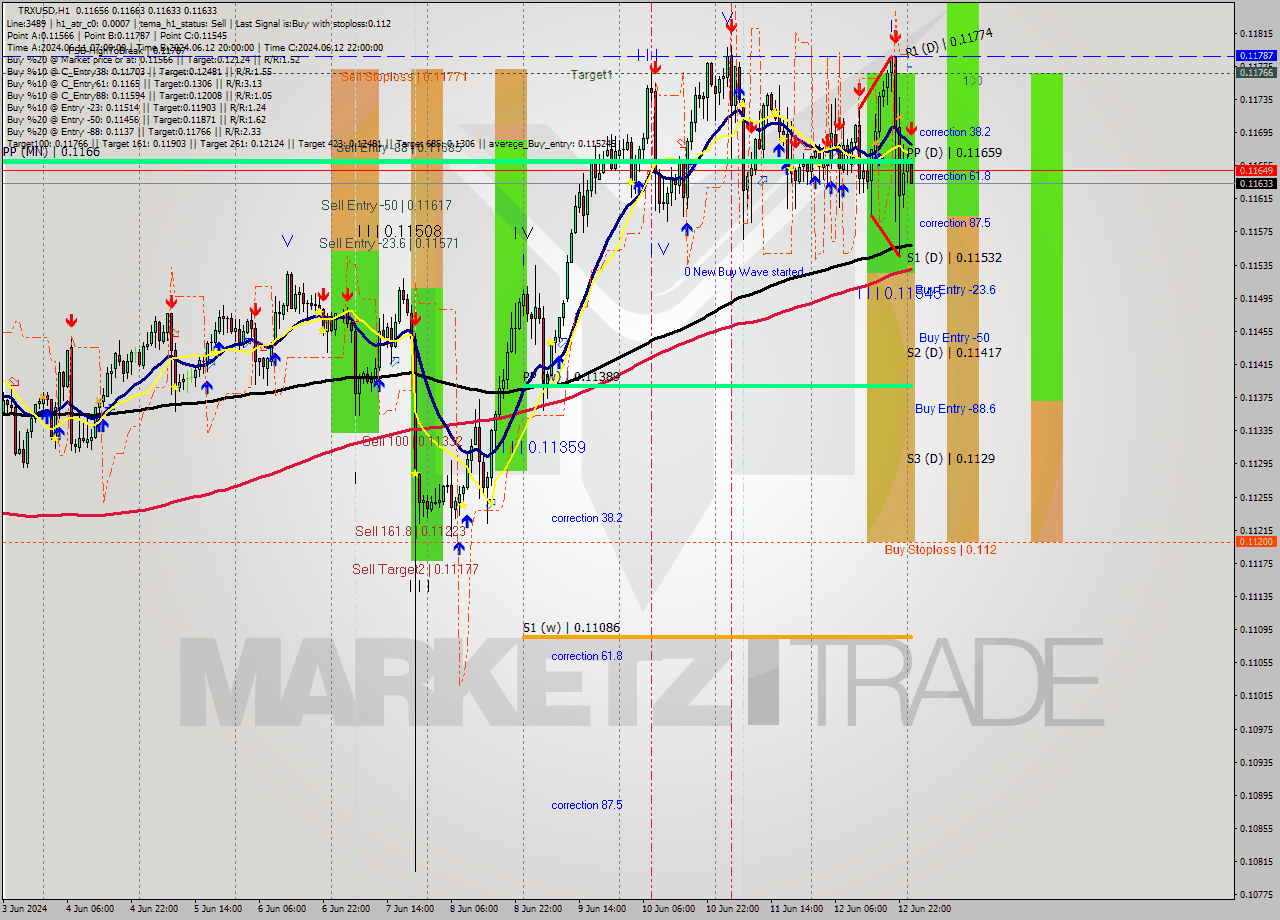Select the 0.10815 price axis value
The height and width of the screenshot is (920, 1280).
pos(1256,861)
